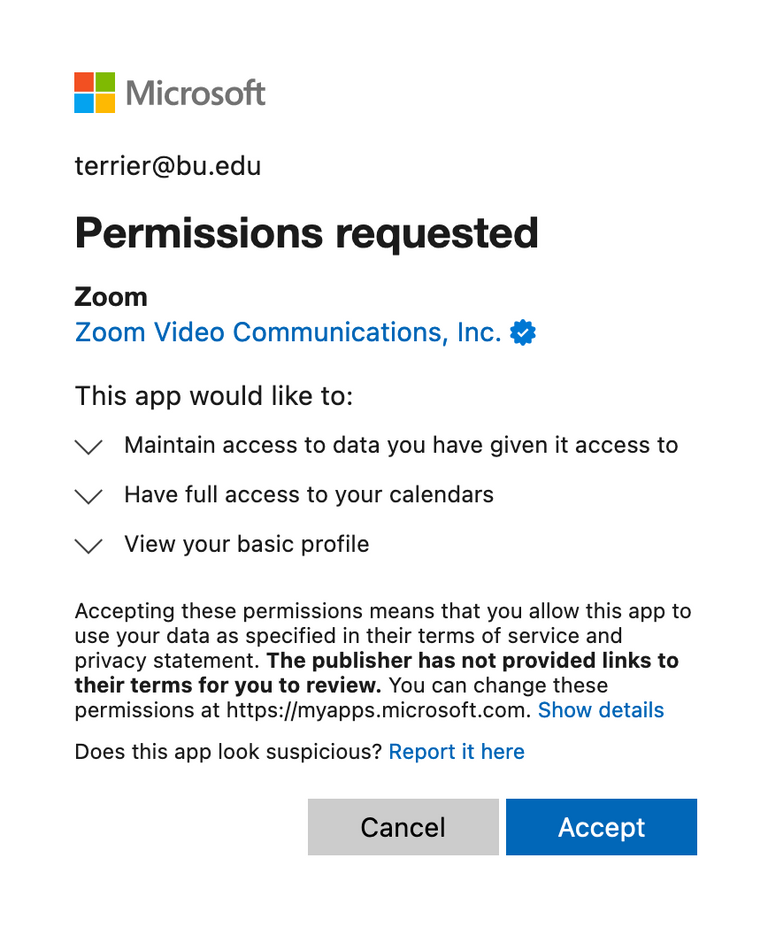Image resolution: width=768 pixels, height=925 pixels.
Task: Click the bold Zoom app name
Action: tap(111, 297)
